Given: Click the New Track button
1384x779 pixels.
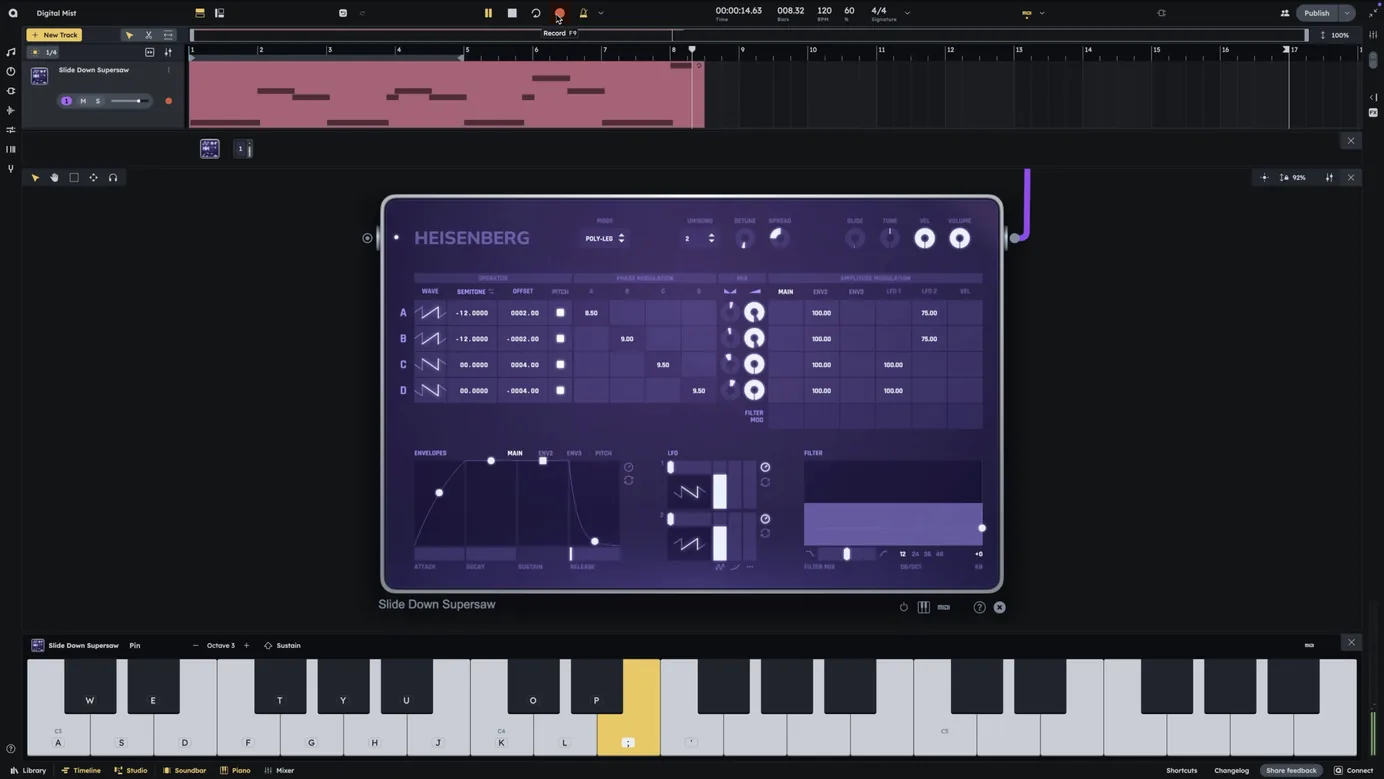Looking at the screenshot, I should click(54, 35).
